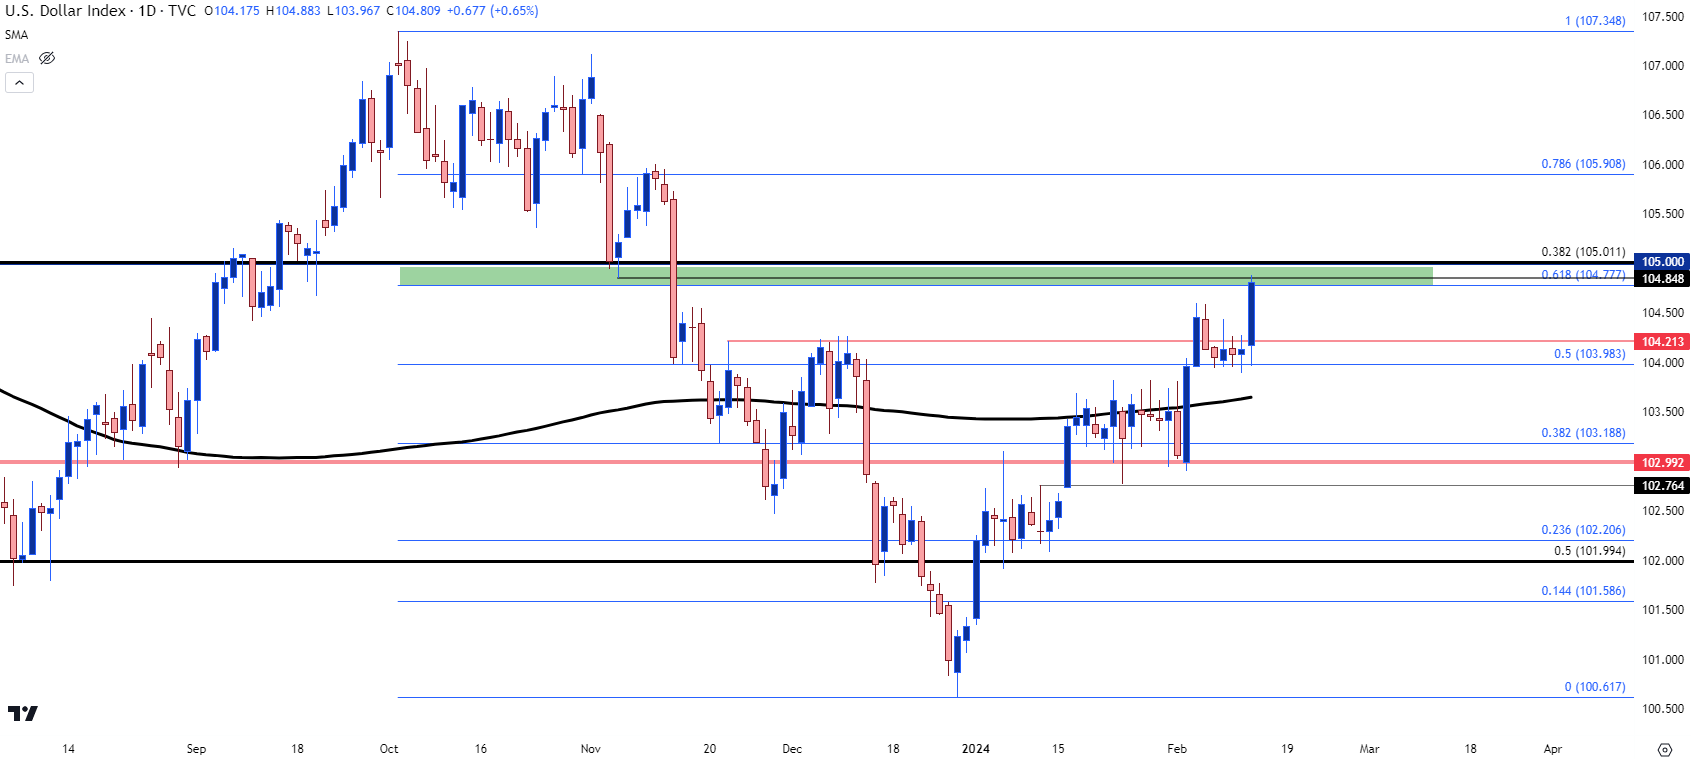Select the 0.382 (103.188) Fibonacci label
Screen dimensions: 1691x759
point(1583,433)
